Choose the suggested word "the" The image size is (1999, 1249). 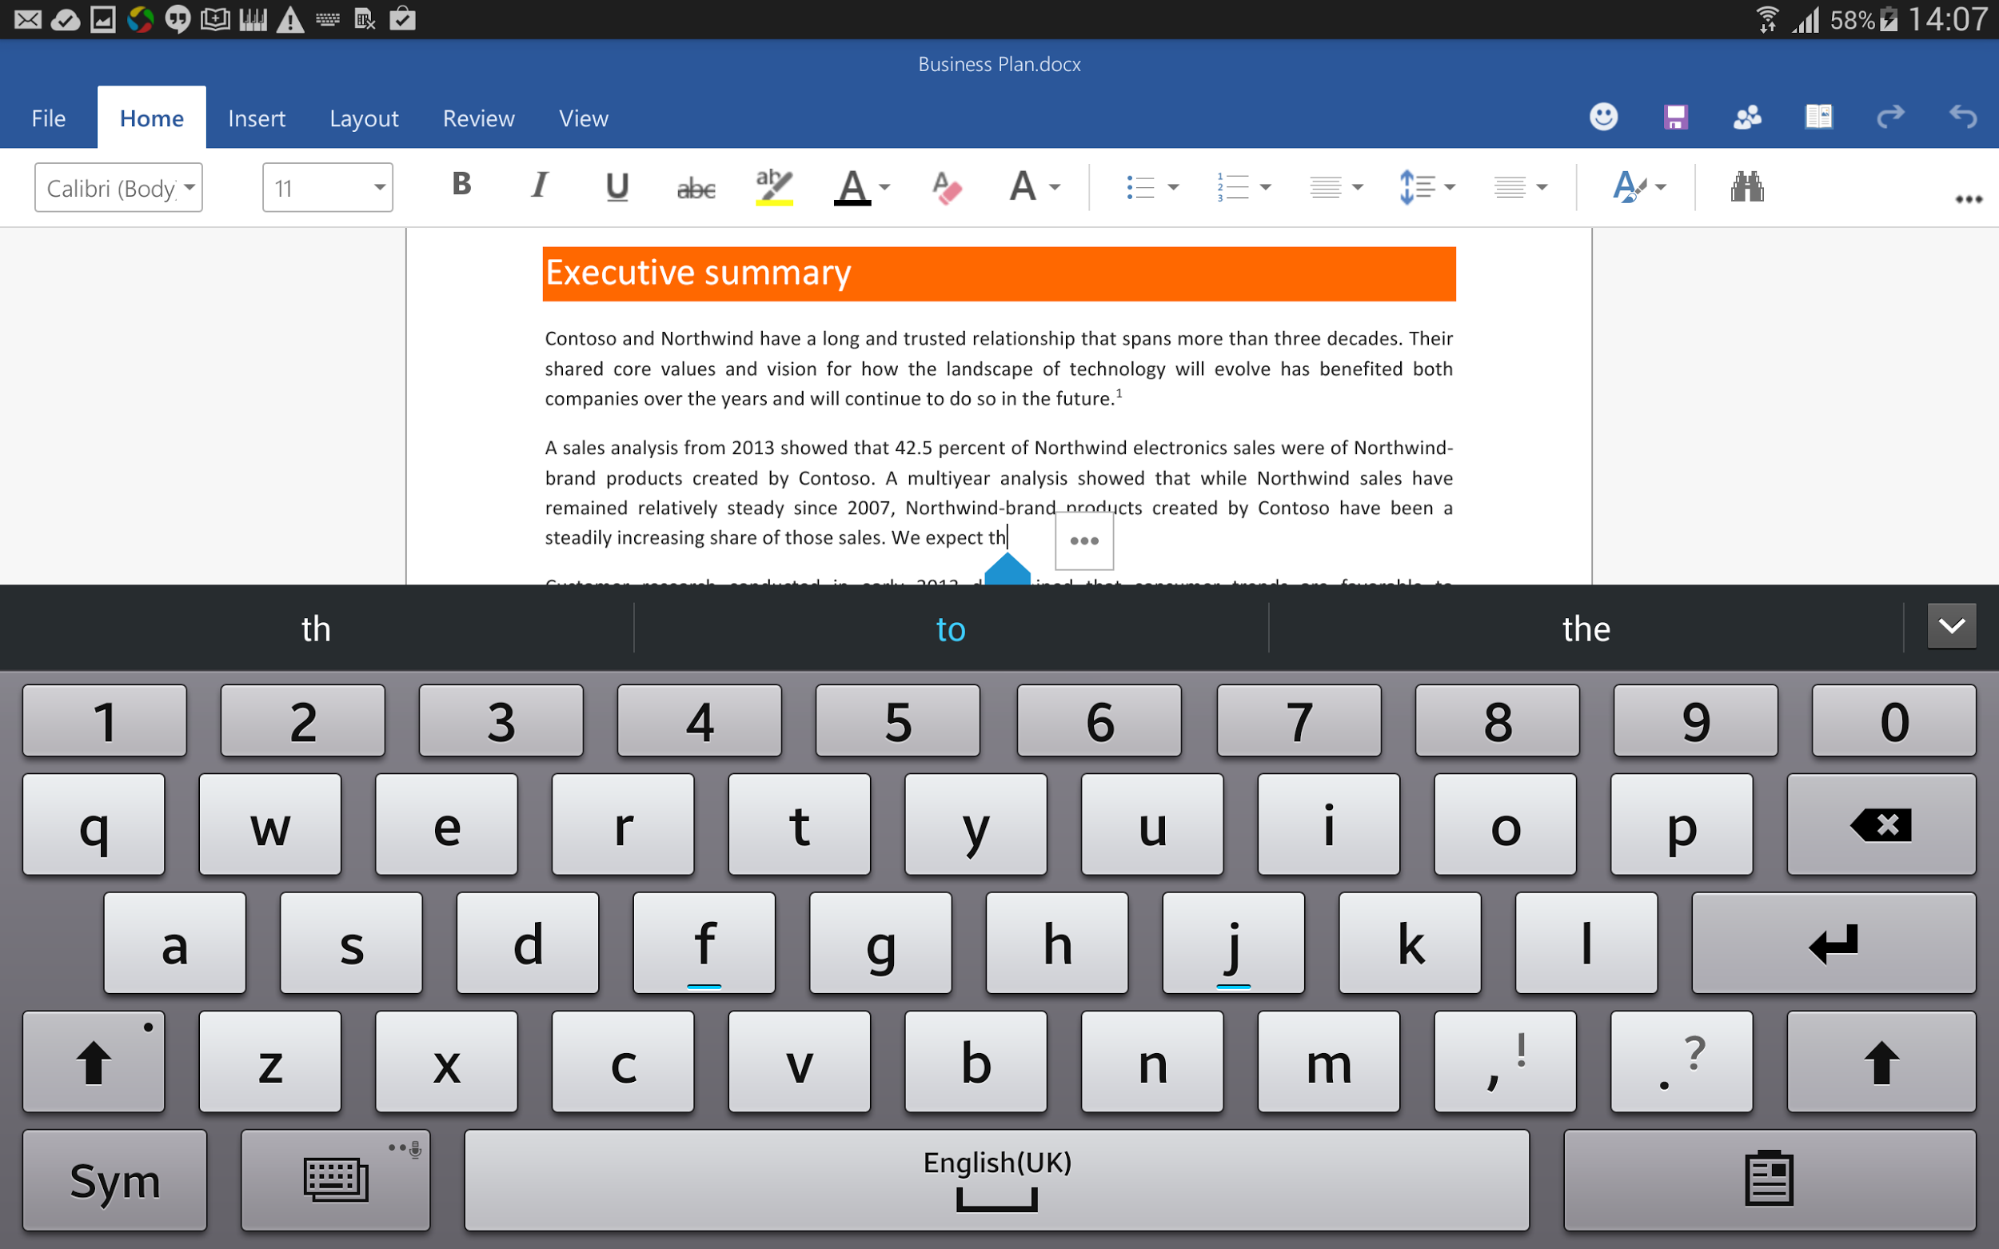tap(1585, 629)
